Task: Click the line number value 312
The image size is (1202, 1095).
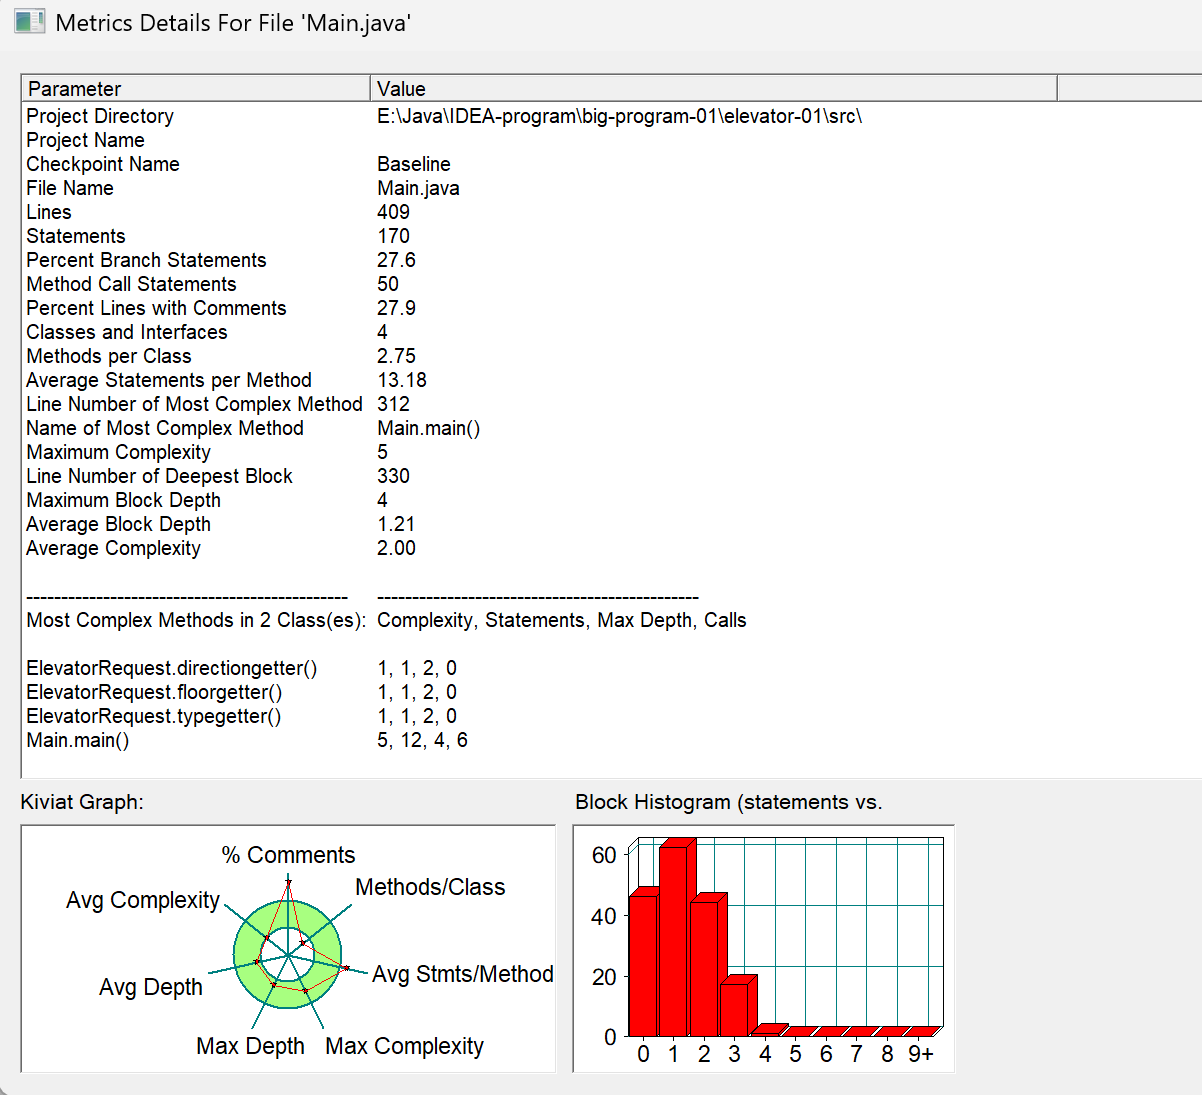Action: (x=393, y=404)
